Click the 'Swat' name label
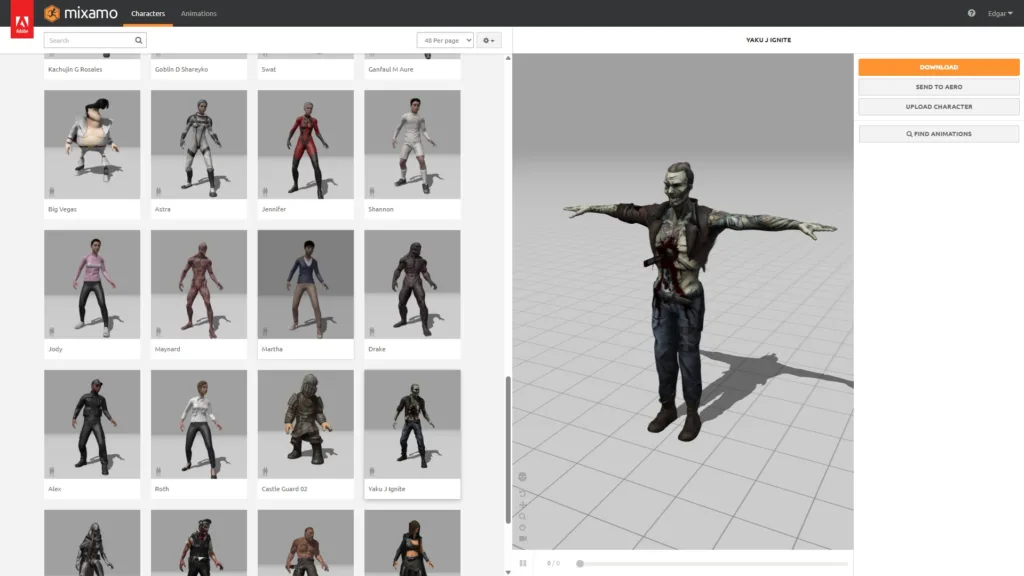1024x576 pixels. [x=268, y=69]
